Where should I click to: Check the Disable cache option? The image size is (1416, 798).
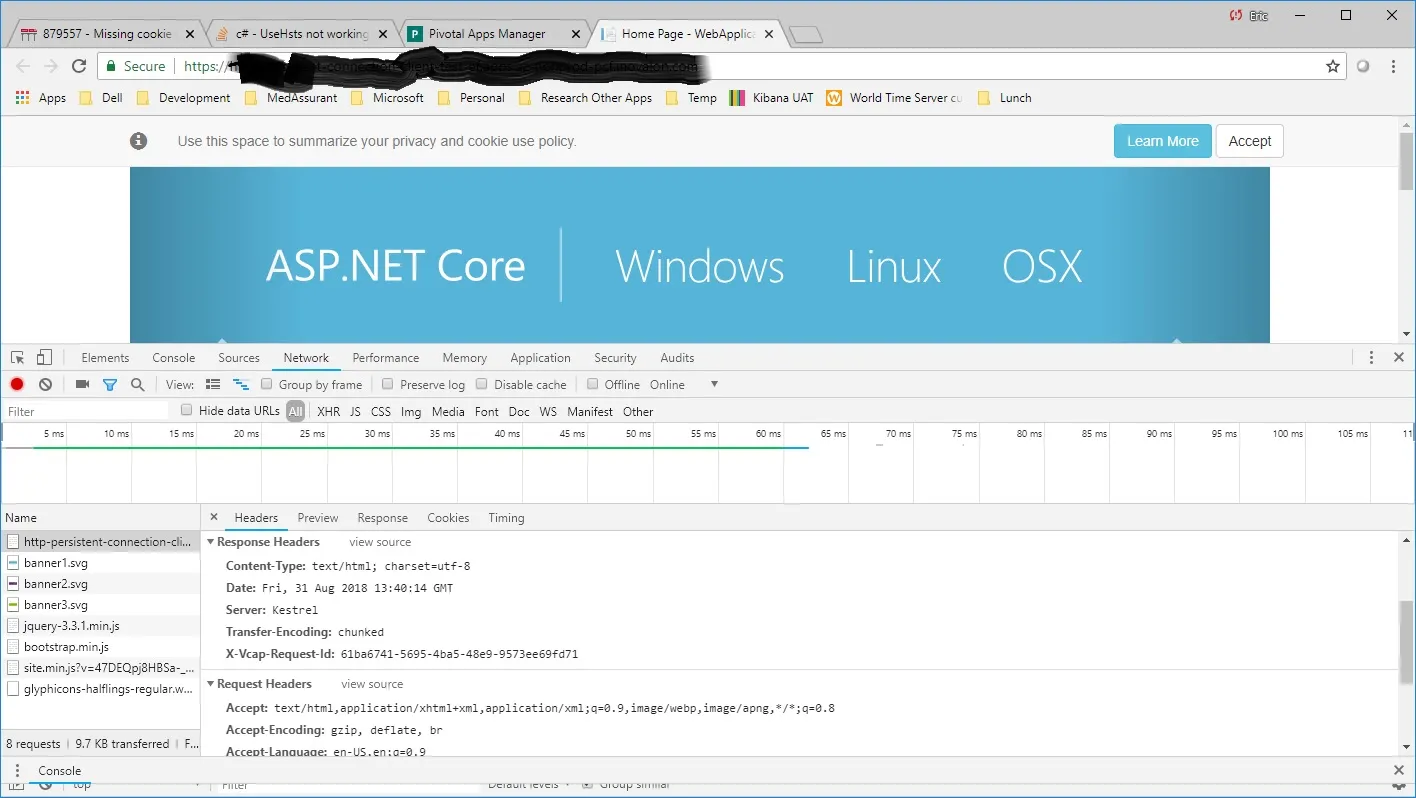point(482,384)
